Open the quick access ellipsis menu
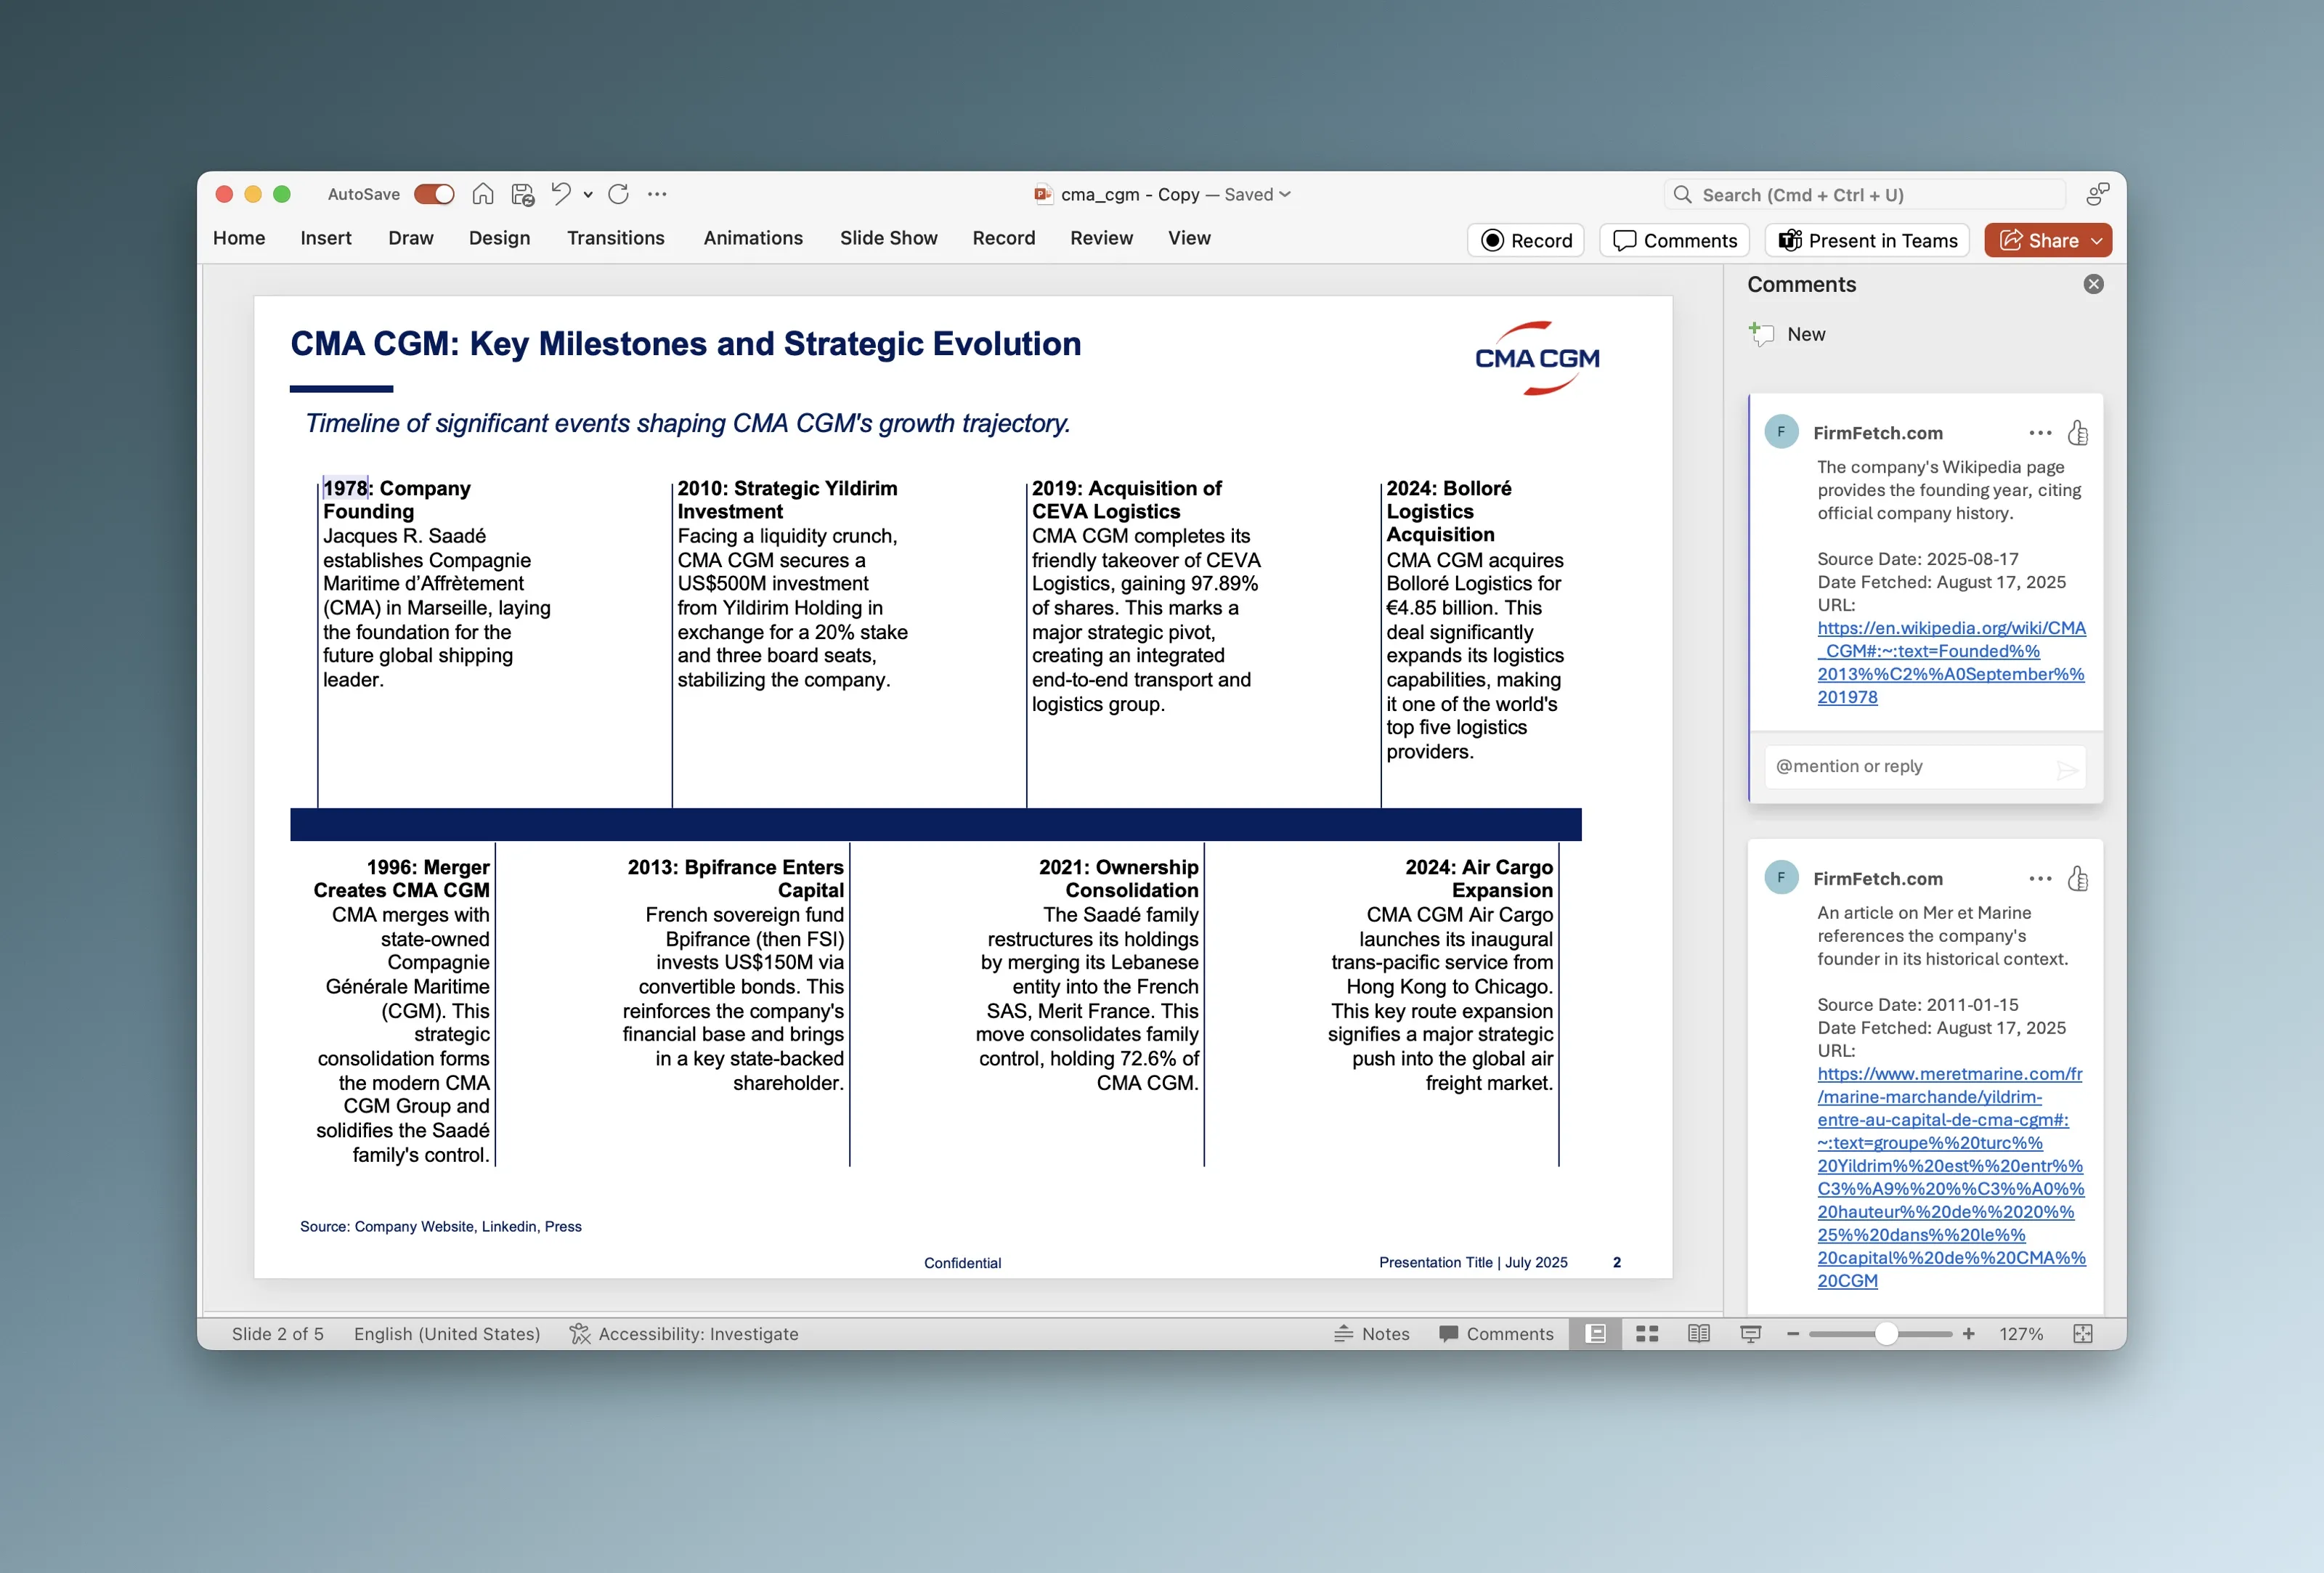 tap(657, 194)
